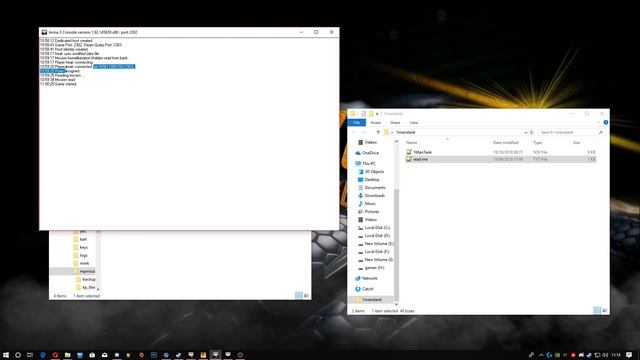640x360 pixels.
Task: Open the Action Center notification icon
Action: point(629,355)
